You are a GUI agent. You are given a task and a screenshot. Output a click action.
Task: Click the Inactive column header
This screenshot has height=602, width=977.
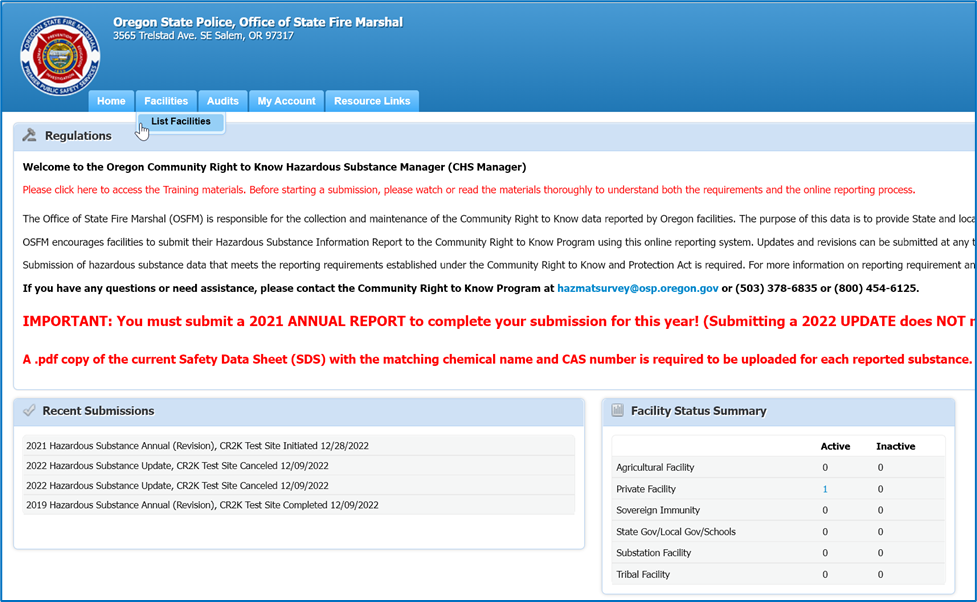895,446
